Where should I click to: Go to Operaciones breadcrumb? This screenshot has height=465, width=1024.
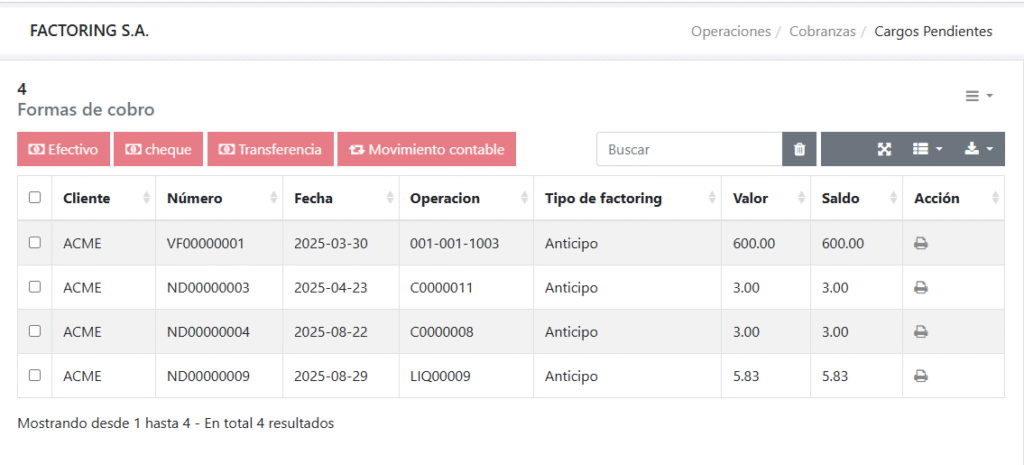pyautogui.click(x=730, y=31)
